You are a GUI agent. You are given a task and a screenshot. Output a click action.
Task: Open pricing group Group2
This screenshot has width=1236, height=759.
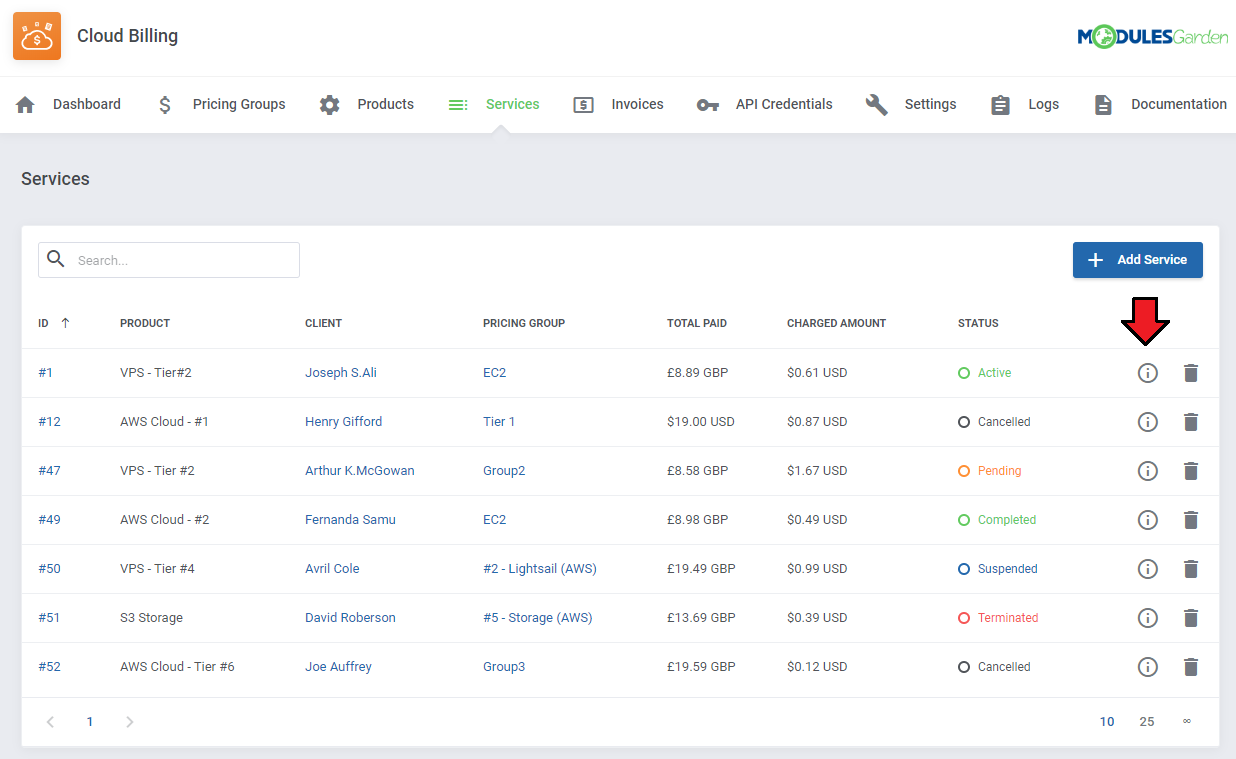tap(504, 471)
